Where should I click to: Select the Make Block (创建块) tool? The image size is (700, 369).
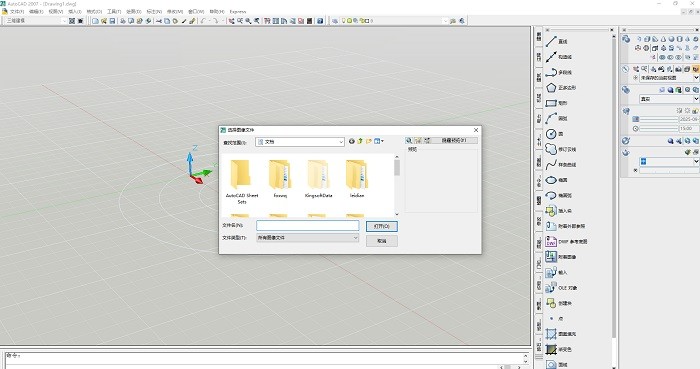click(x=558, y=303)
